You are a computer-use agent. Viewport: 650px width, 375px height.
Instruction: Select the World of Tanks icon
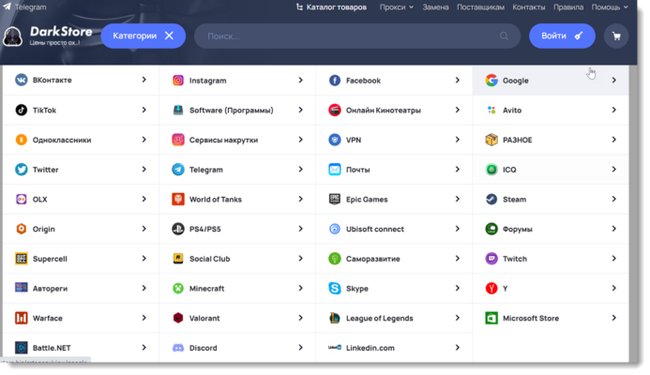click(x=178, y=199)
